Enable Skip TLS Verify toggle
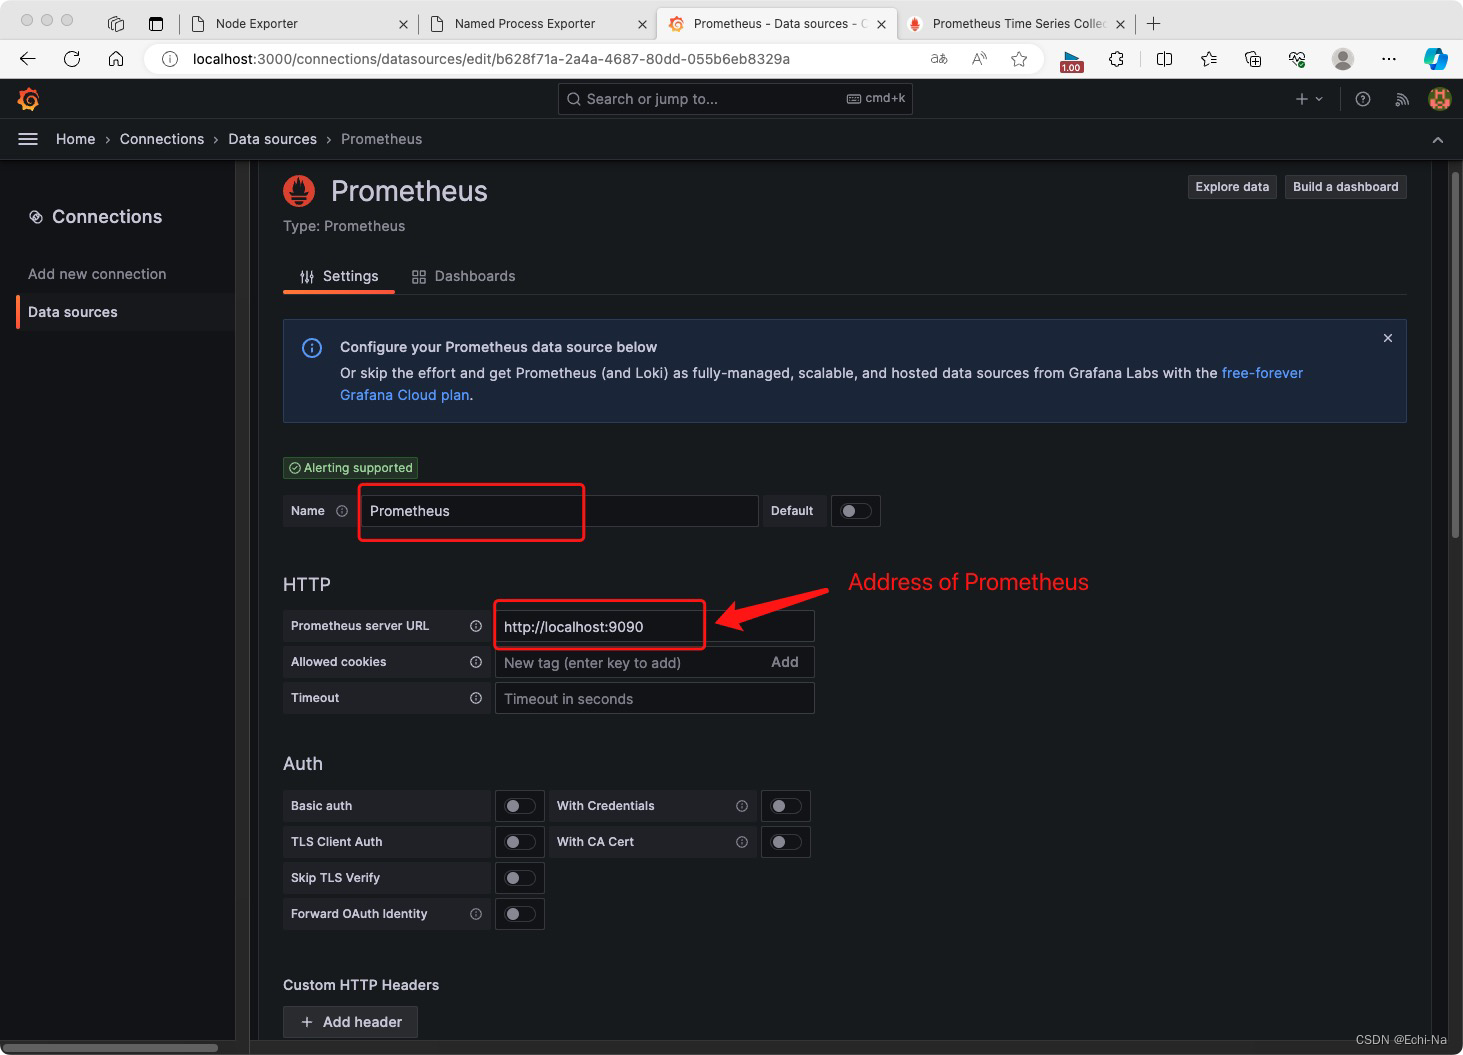This screenshot has width=1463, height=1055. coord(520,878)
